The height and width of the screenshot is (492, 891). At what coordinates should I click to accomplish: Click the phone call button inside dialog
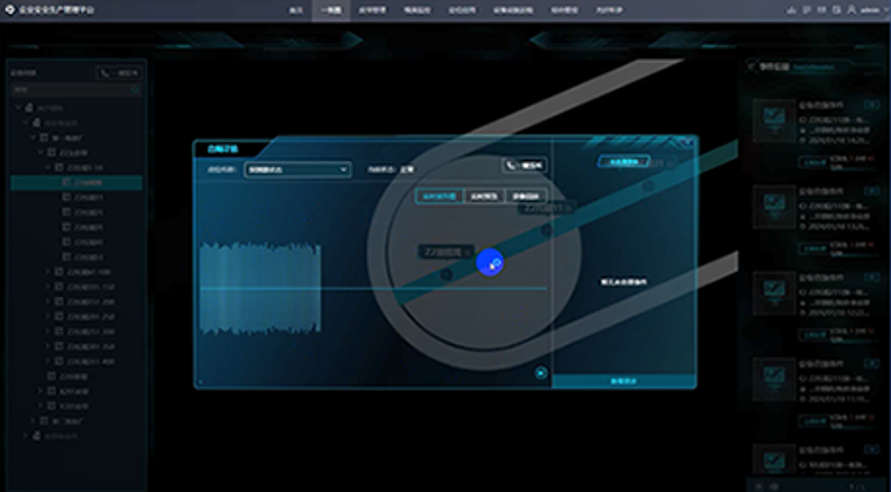pos(524,165)
